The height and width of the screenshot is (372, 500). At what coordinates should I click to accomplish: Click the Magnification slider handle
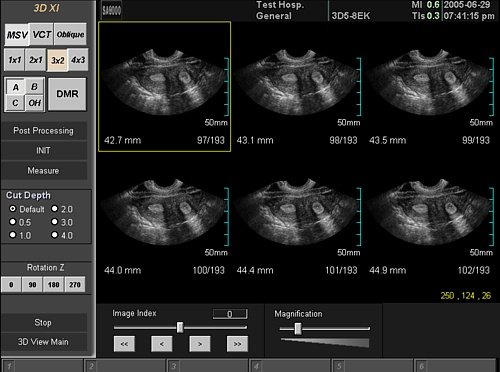298,329
